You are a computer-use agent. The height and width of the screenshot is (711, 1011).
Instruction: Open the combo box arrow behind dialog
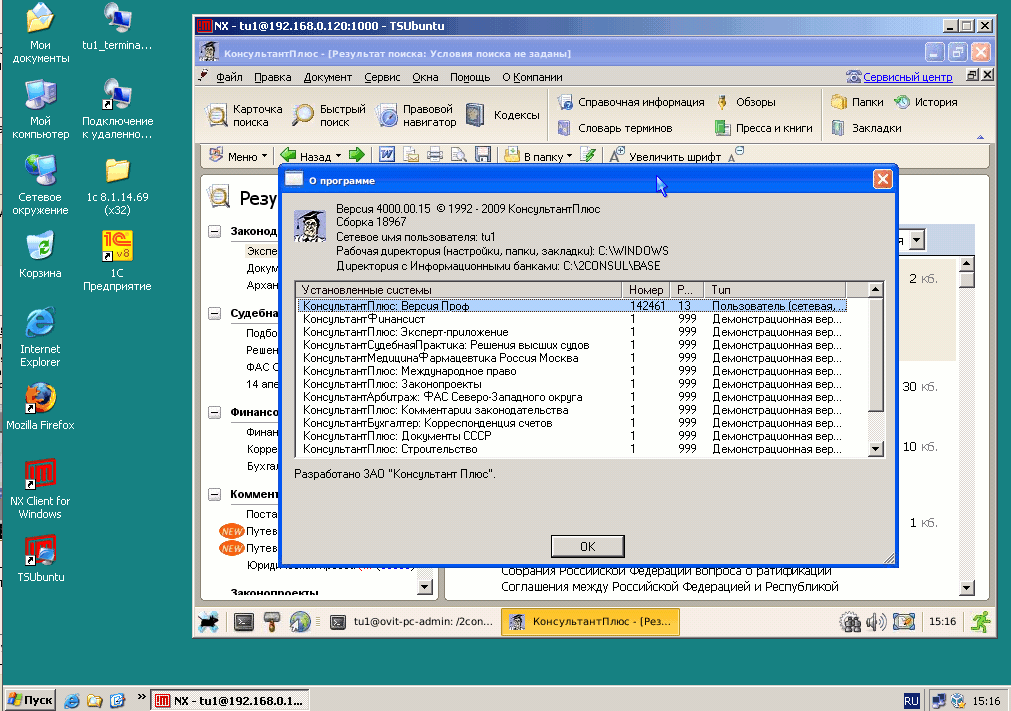tap(916, 240)
